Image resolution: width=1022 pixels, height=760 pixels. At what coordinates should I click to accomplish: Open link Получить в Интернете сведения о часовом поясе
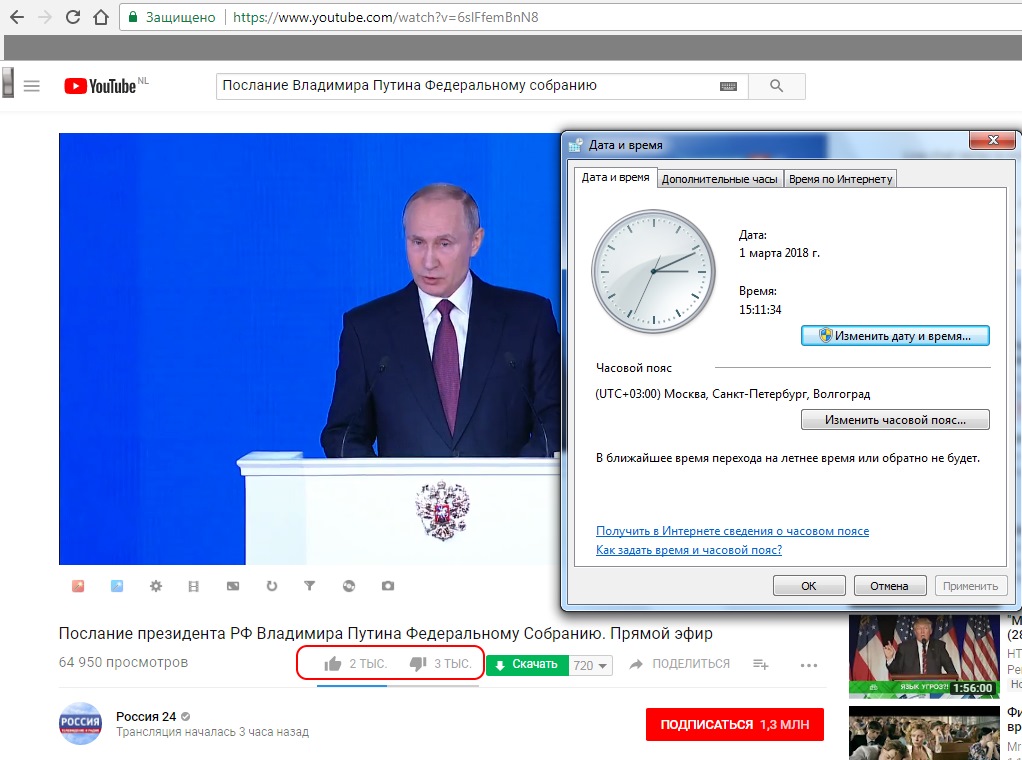coord(733,531)
